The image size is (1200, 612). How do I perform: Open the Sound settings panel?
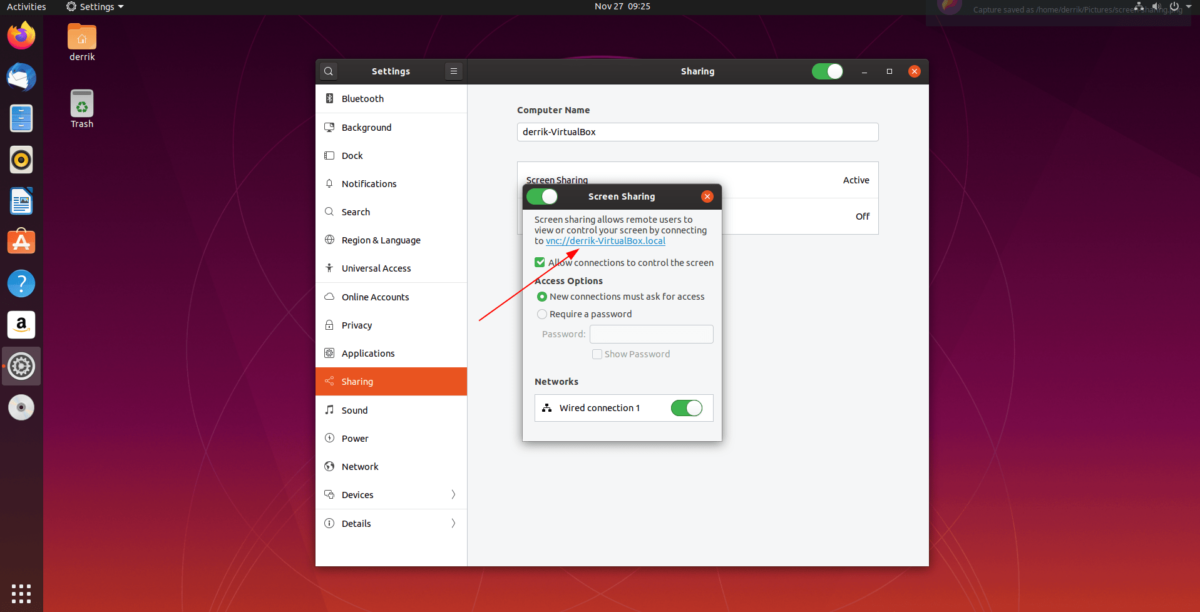click(x=356, y=410)
